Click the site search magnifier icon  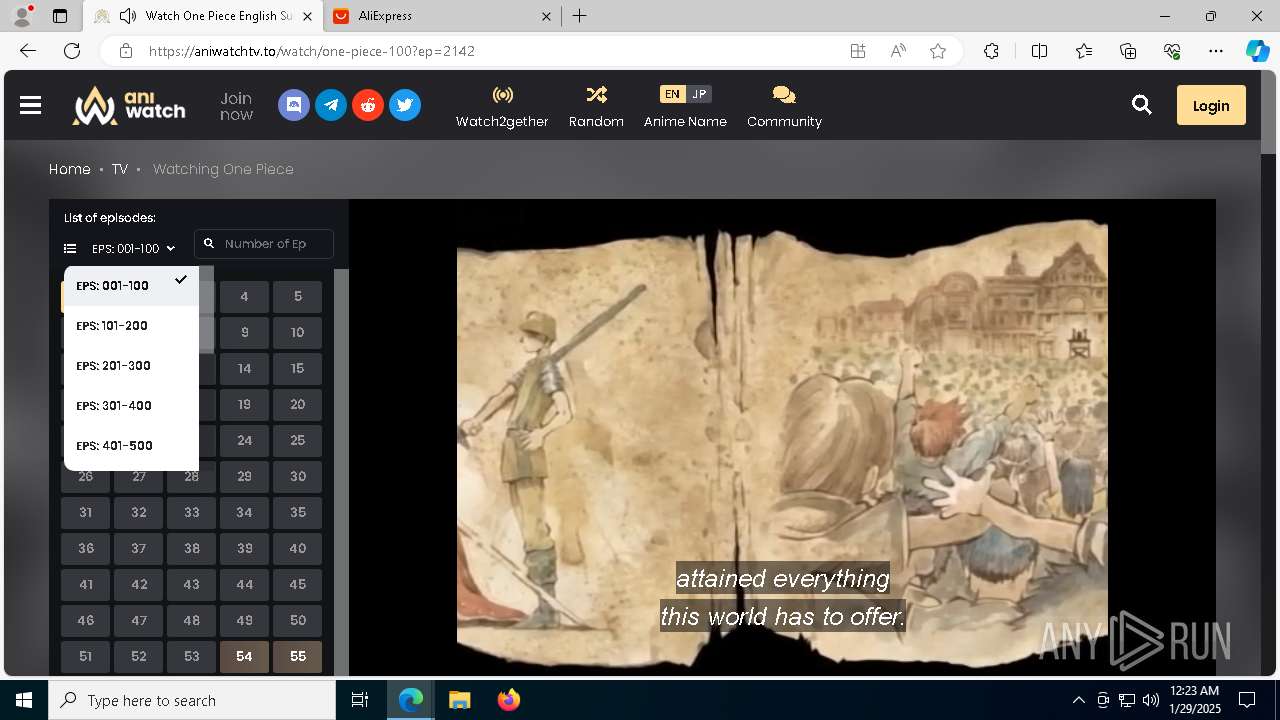[1142, 105]
